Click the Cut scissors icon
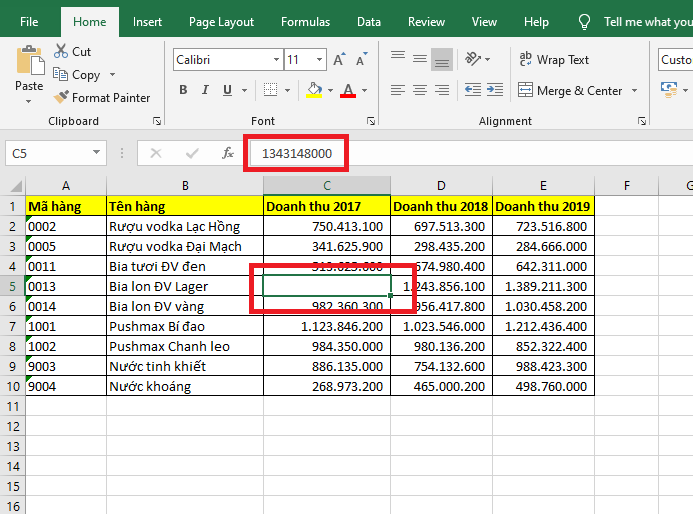The image size is (693, 514). point(61,51)
